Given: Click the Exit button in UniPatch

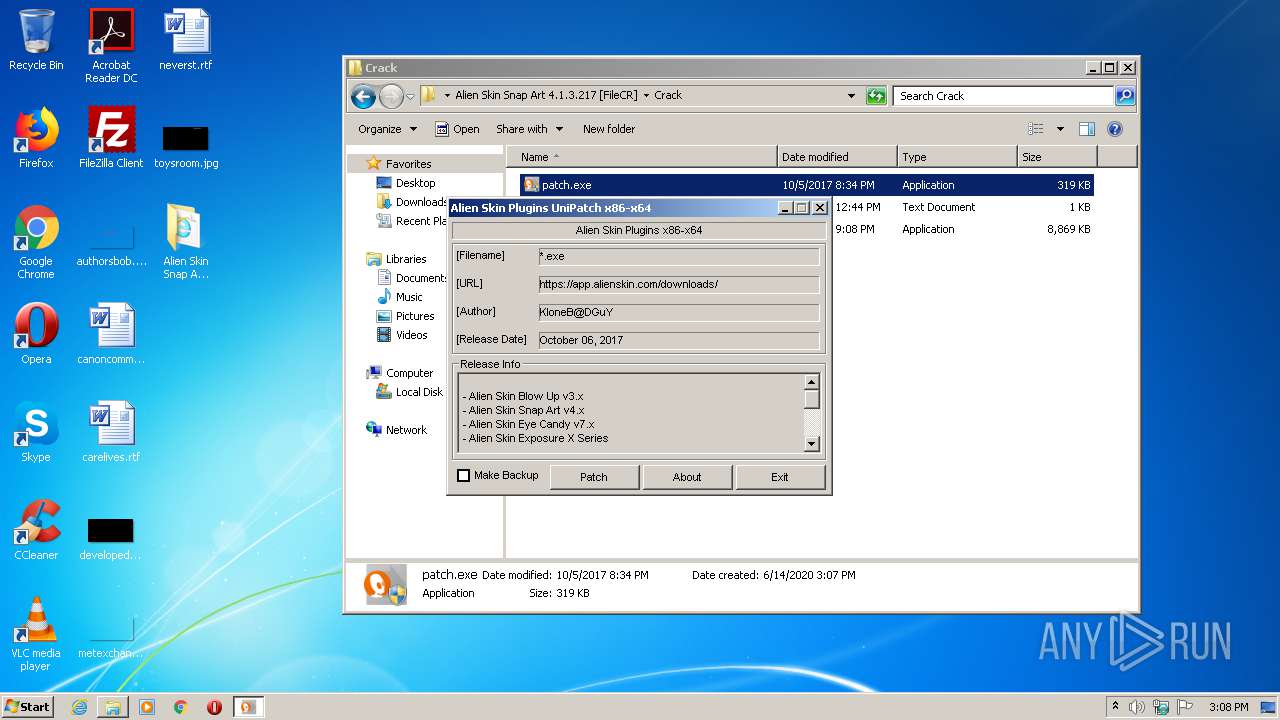Looking at the screenshot, I should click(x=780, y=477).
